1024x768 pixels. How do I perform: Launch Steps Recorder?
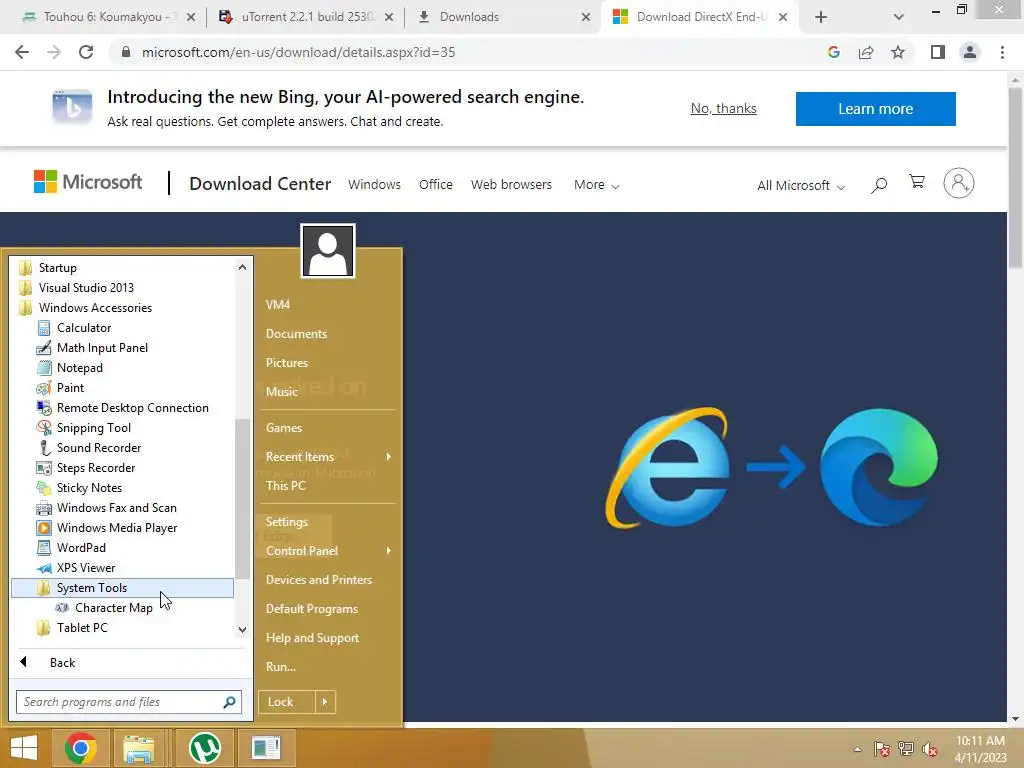coord(95,468)
